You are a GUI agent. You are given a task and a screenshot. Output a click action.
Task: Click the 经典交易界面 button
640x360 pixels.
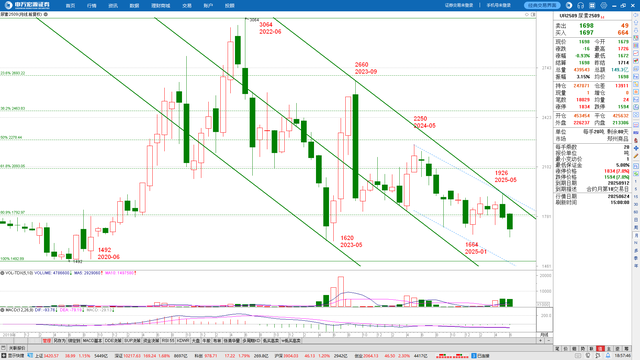click(542, 5)
